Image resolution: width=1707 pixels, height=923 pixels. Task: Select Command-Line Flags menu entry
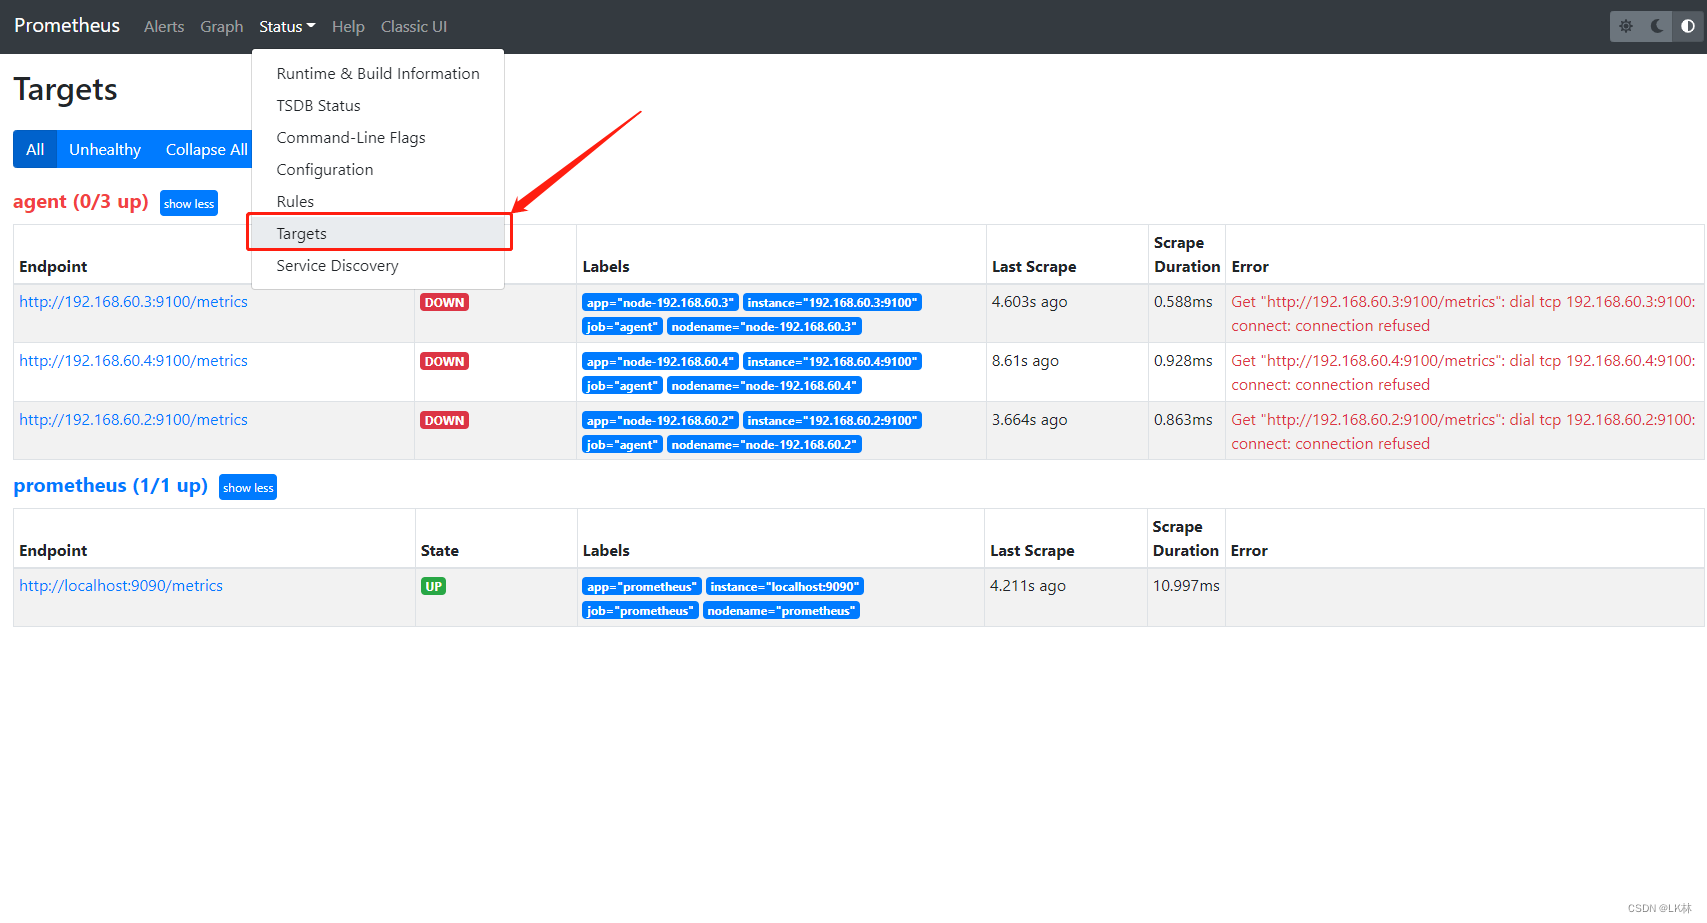(x=378, y=138)
